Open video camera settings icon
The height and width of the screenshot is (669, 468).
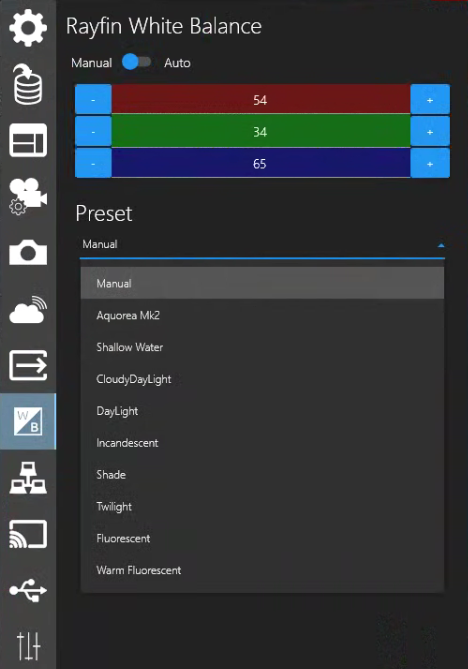pyautogui.click(x=28, y=196)
